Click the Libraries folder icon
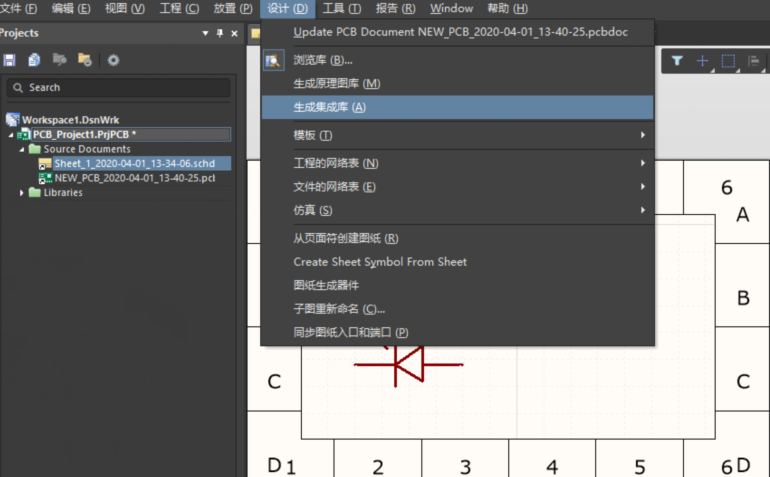This screenshot has width=770, height=477. tap(34, 192)
